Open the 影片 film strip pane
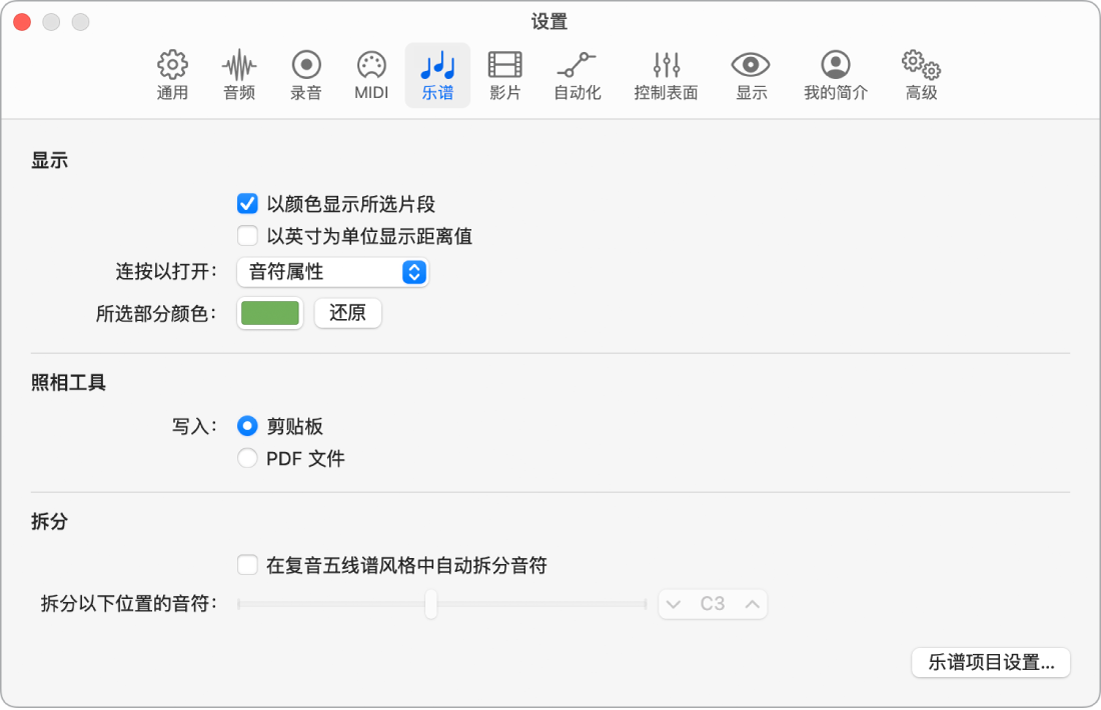This screenshot has height=710, width=1101. [x=505, y=74]
